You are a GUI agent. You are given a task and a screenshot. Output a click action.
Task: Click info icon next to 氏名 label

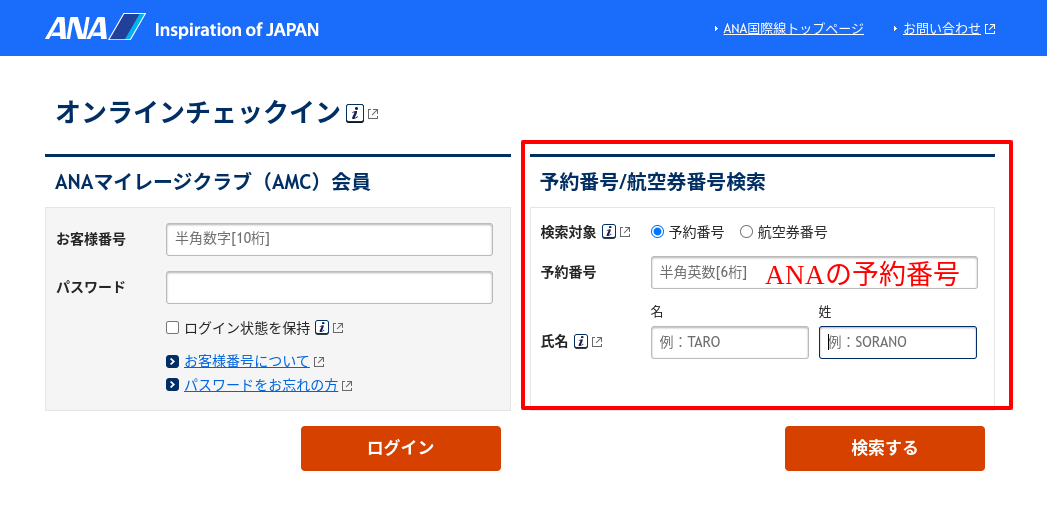[580, 342]
